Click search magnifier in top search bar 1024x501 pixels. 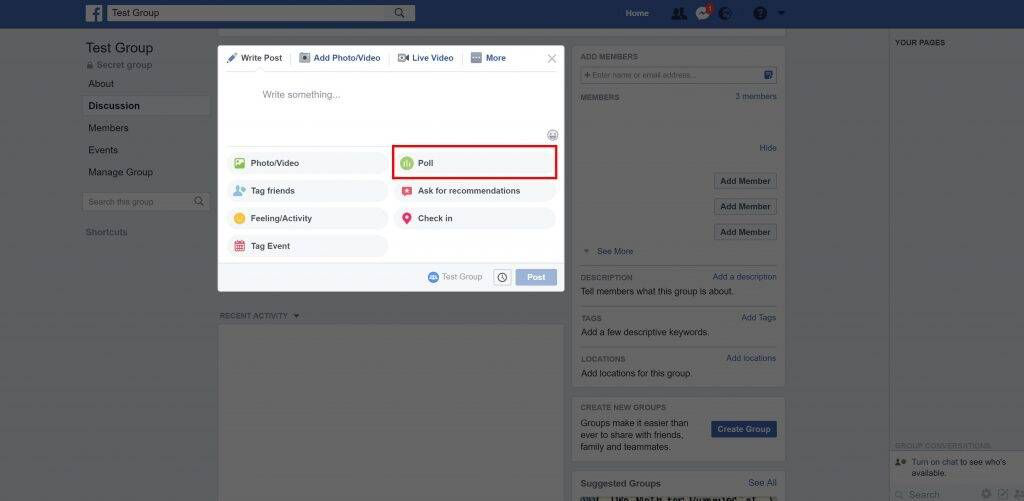click(x=400, y=13)
